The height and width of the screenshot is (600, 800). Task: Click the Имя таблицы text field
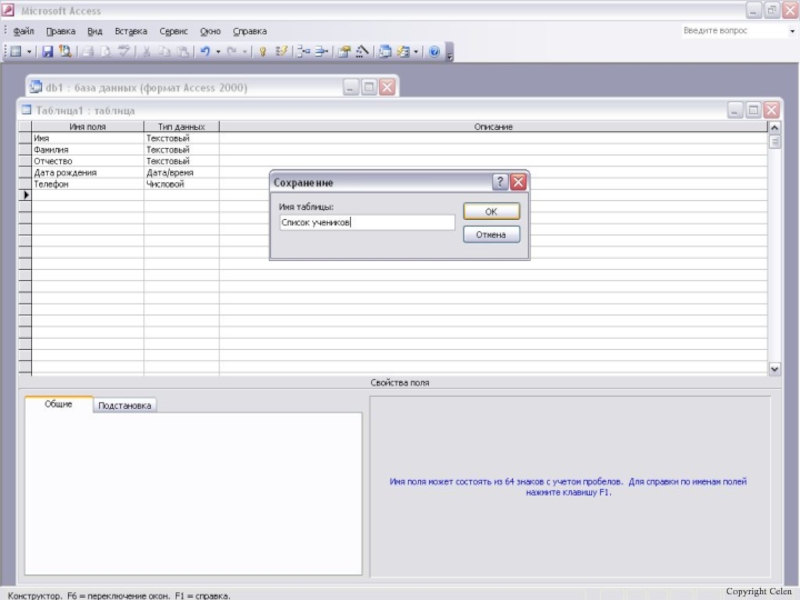[367, 223]
